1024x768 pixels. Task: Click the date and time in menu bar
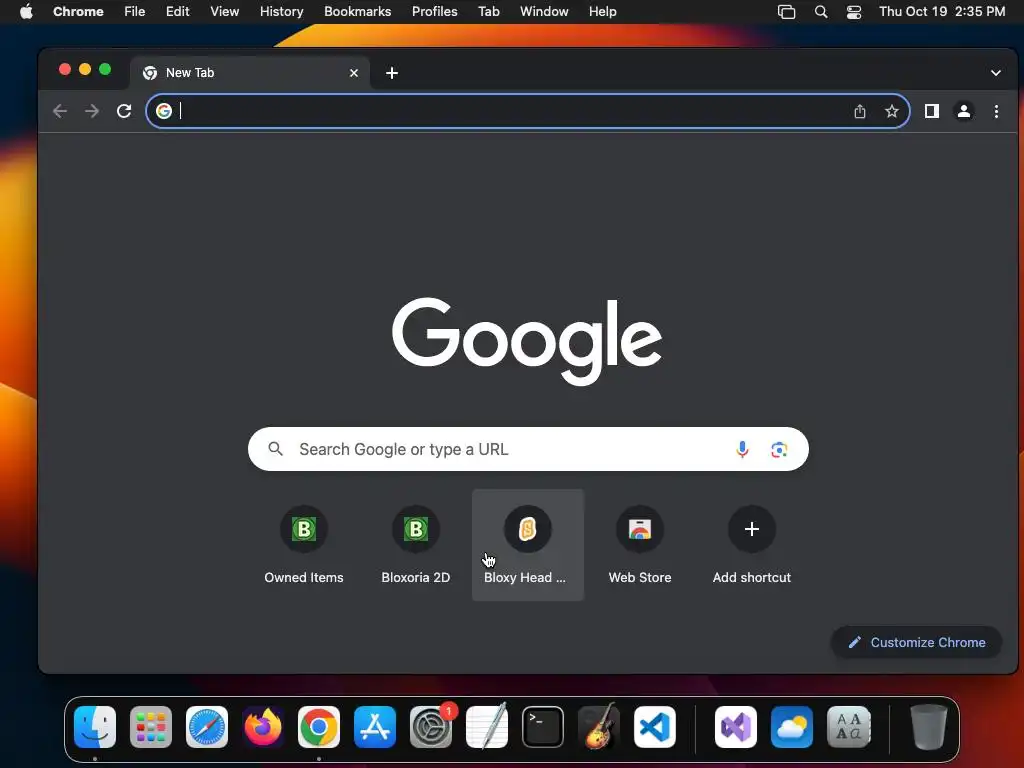pos(942,12)
